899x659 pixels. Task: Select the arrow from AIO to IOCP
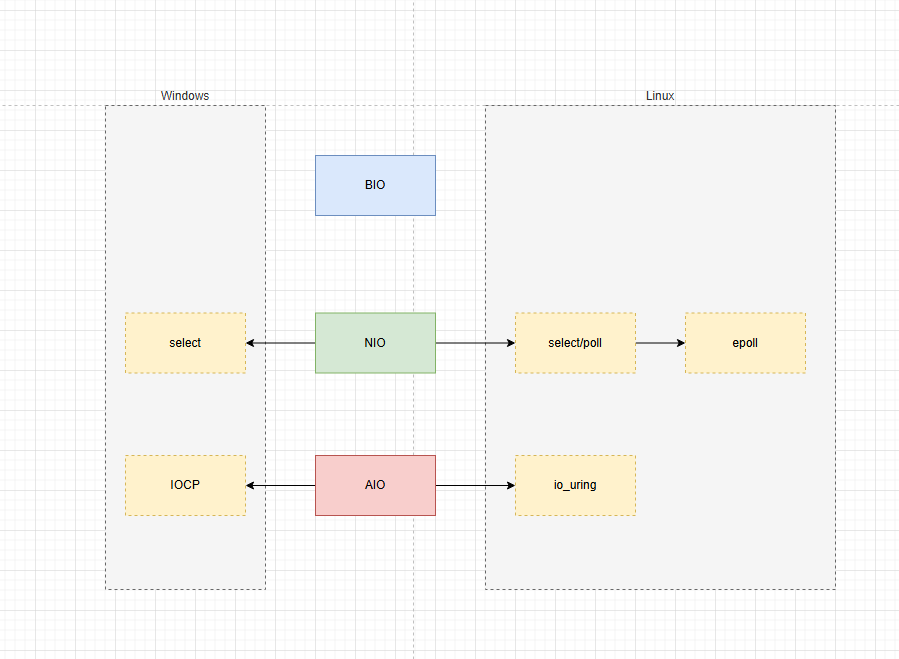point(282,486)
